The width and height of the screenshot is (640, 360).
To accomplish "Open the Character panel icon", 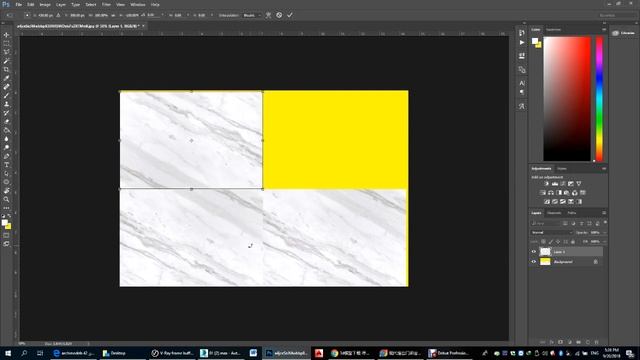I will [522, 83].
